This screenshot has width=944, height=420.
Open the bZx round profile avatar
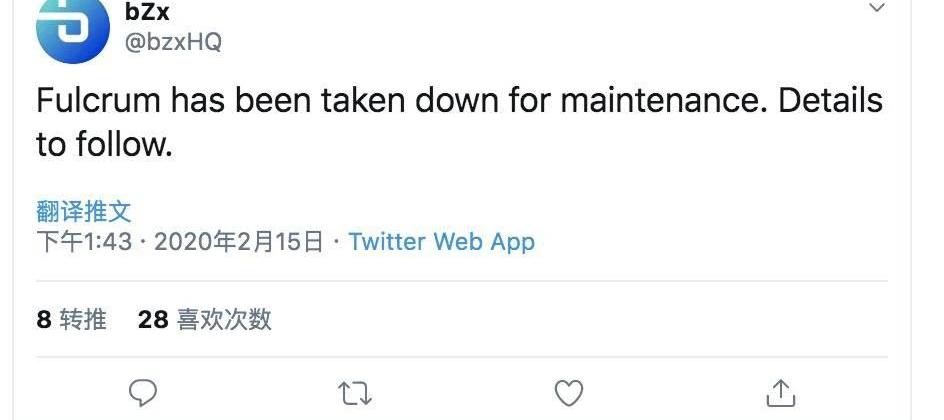[x=73, y=27]
